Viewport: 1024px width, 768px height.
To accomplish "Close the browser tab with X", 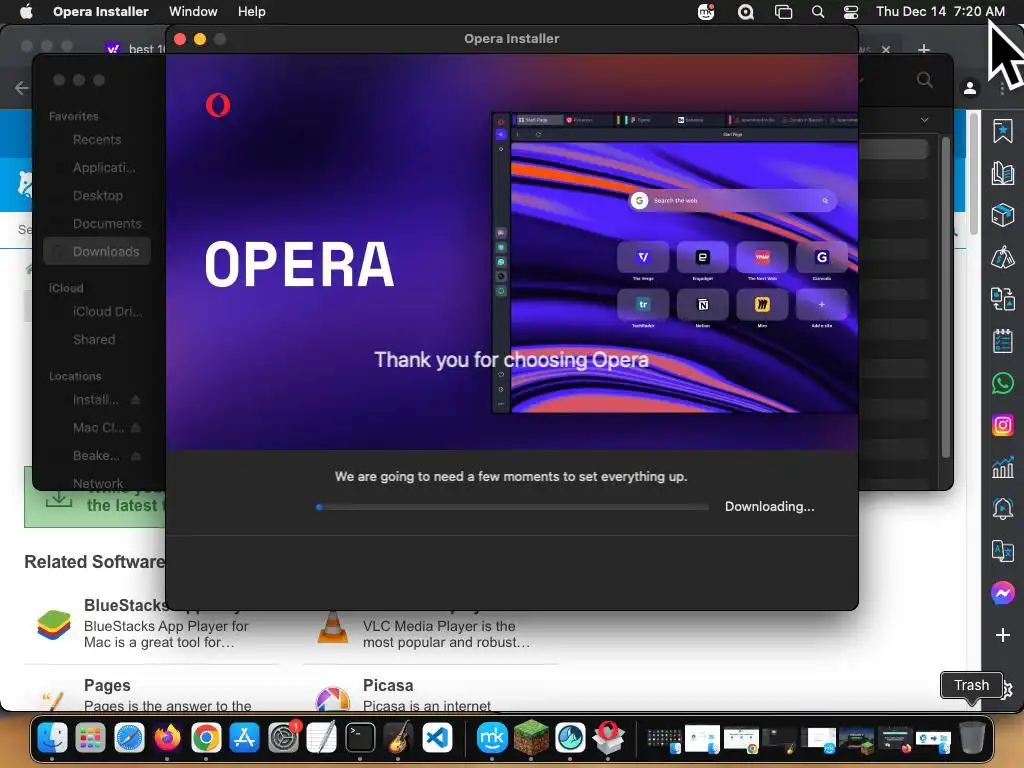I will click(886, 50).
